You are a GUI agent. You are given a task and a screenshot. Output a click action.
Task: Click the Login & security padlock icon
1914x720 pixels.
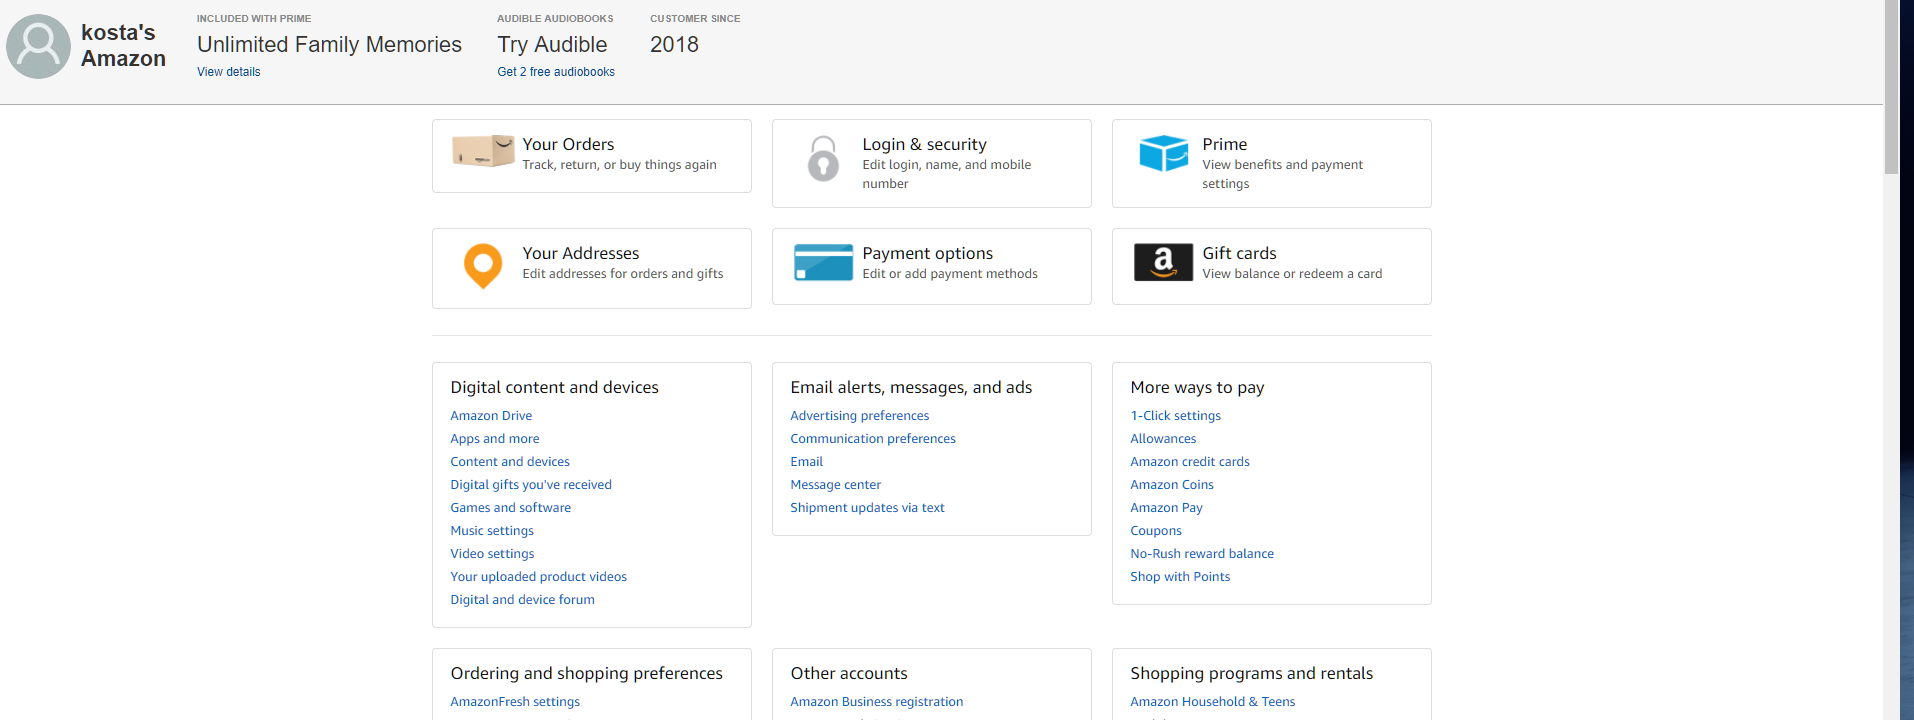click(823, 159)
